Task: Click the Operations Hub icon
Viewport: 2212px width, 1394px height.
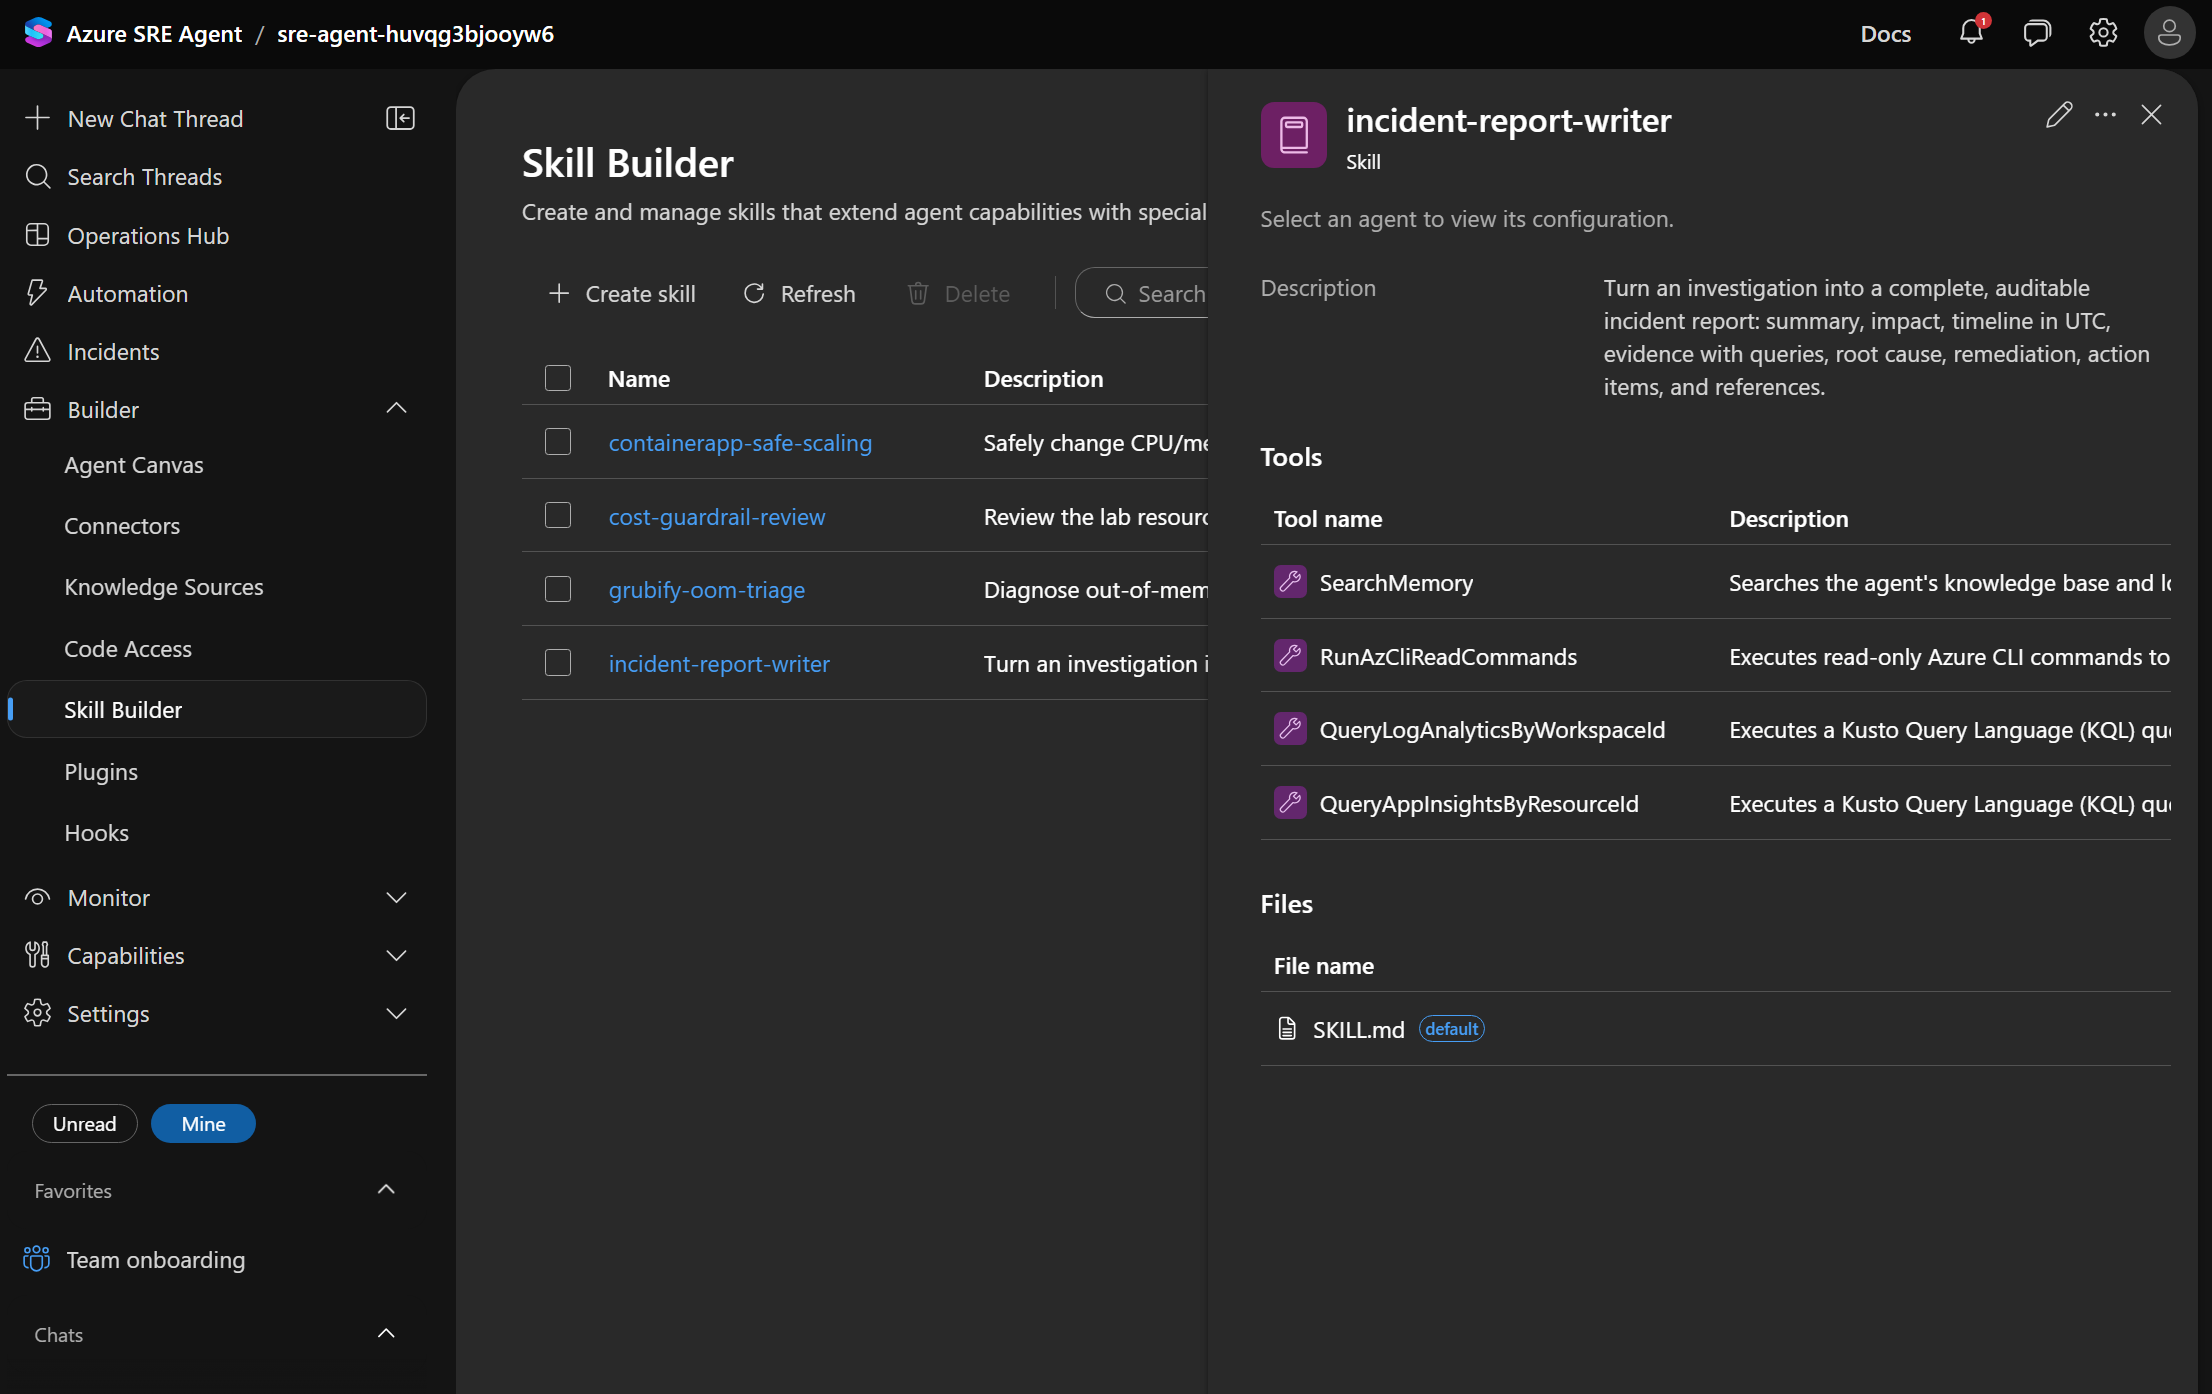Action: click(37, 235)
